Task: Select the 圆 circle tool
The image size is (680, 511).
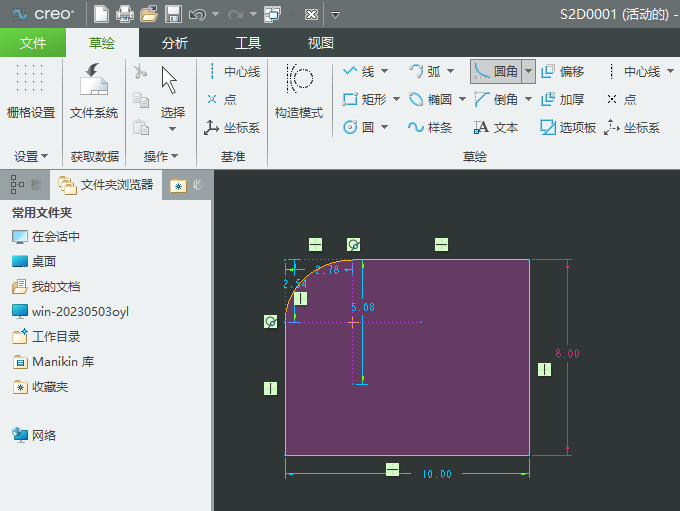Action: 359,127
